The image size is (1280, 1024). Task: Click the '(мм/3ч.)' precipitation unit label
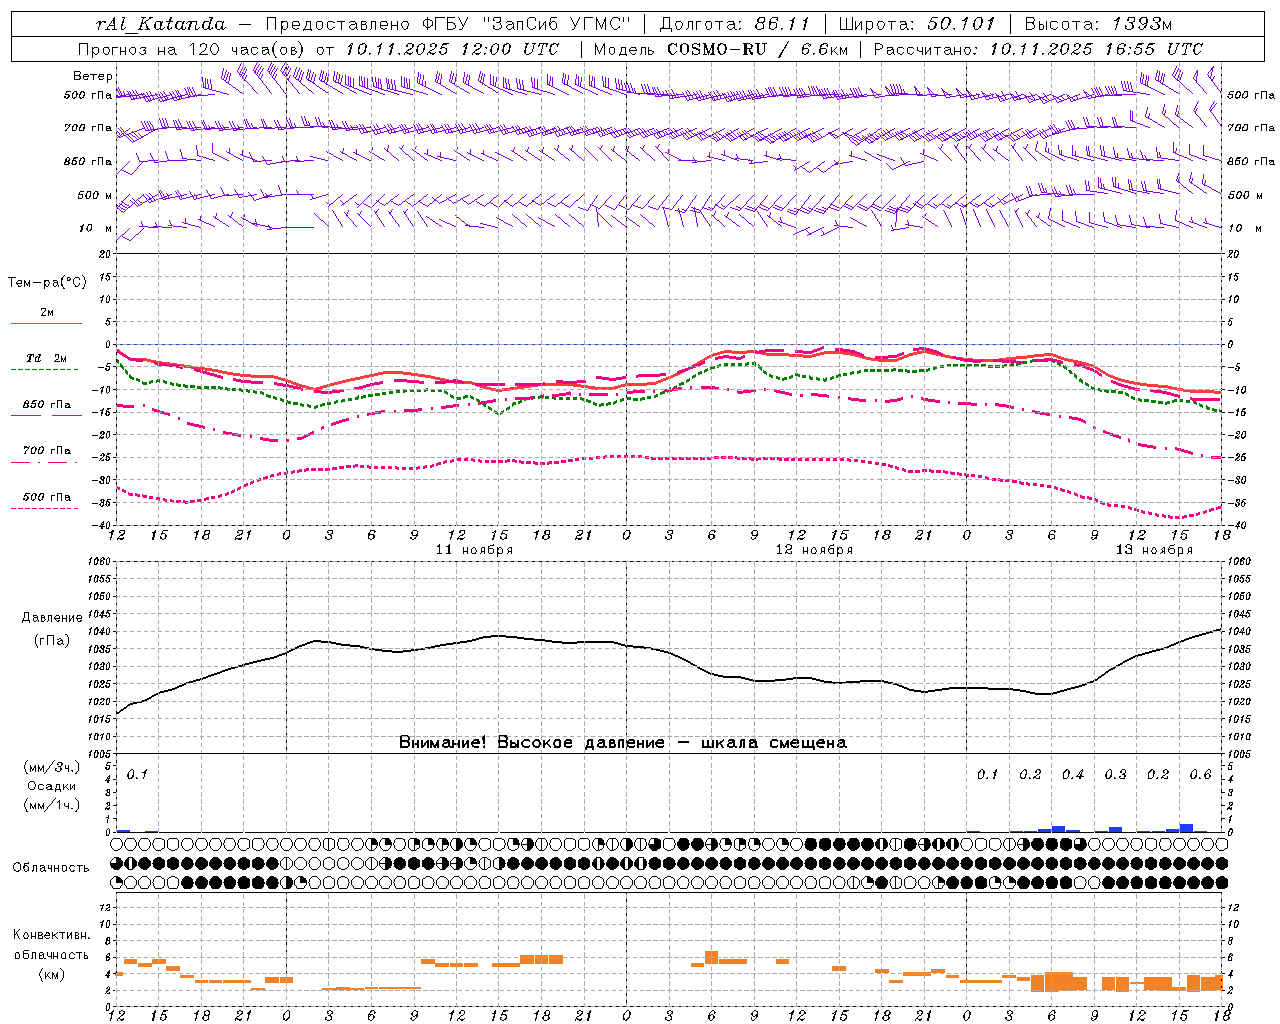[x=52, y=768]
